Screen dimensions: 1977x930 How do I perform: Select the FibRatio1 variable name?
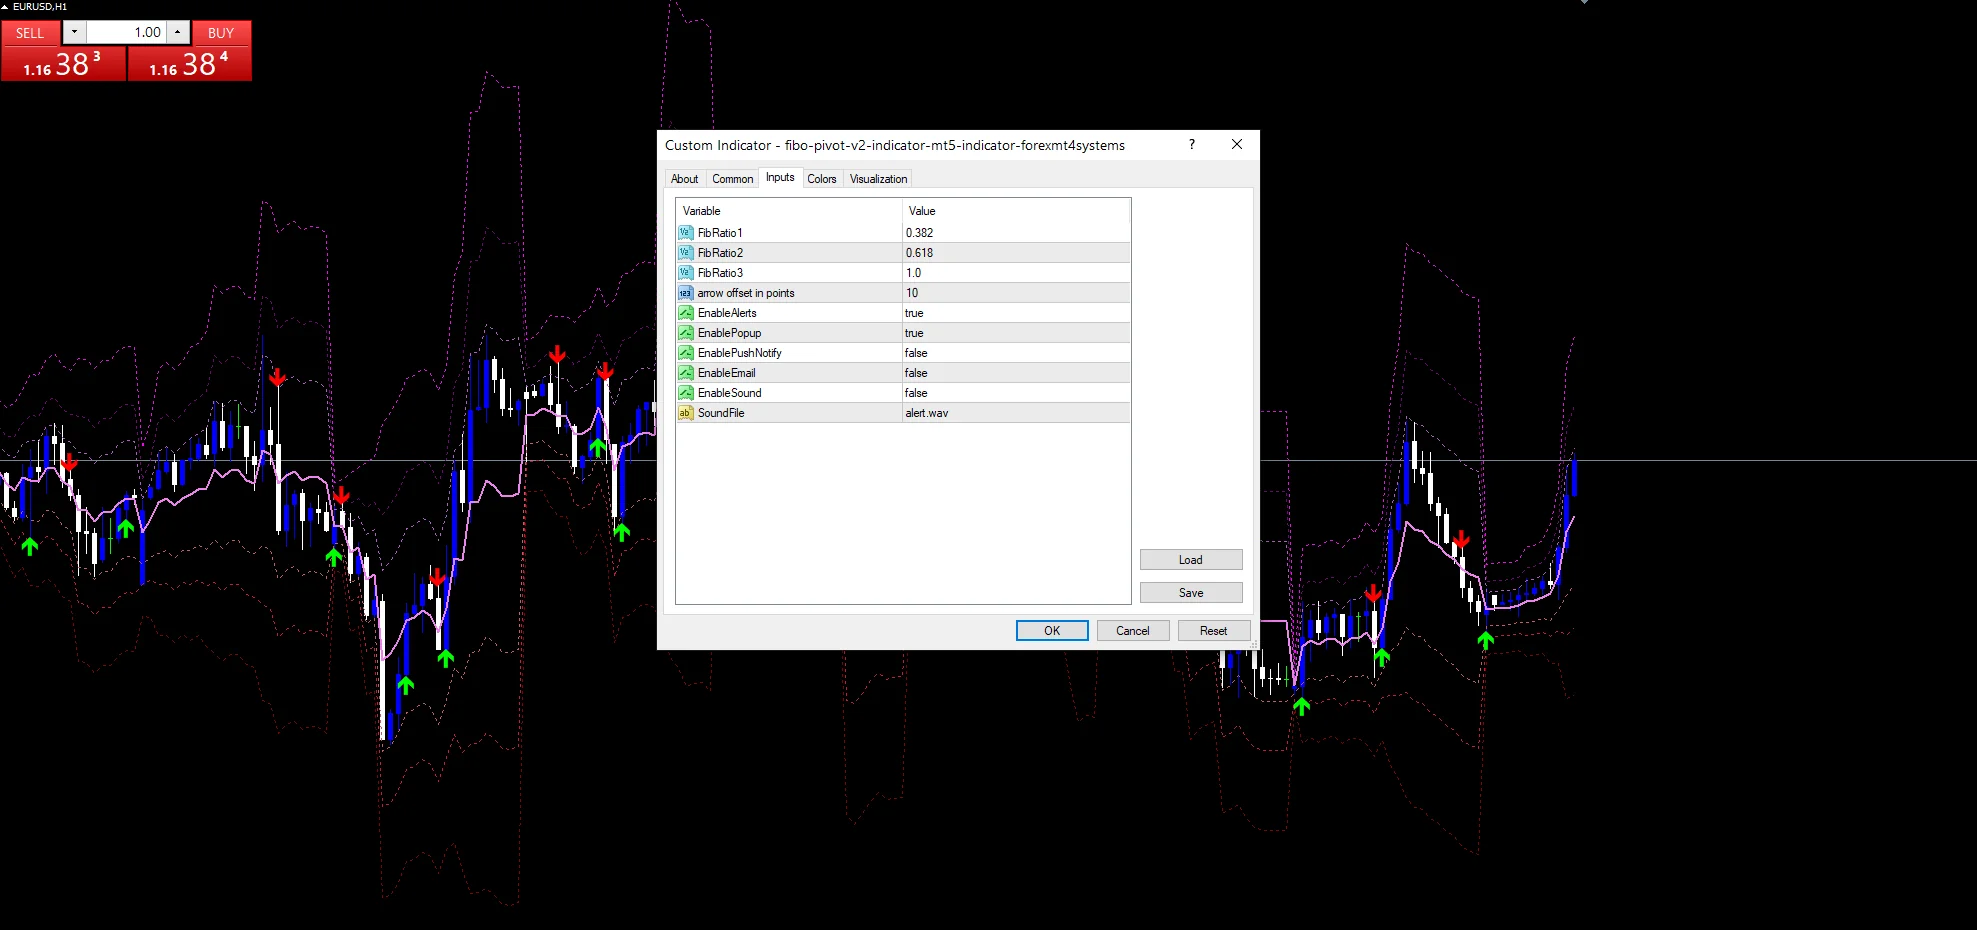(720, 233)
